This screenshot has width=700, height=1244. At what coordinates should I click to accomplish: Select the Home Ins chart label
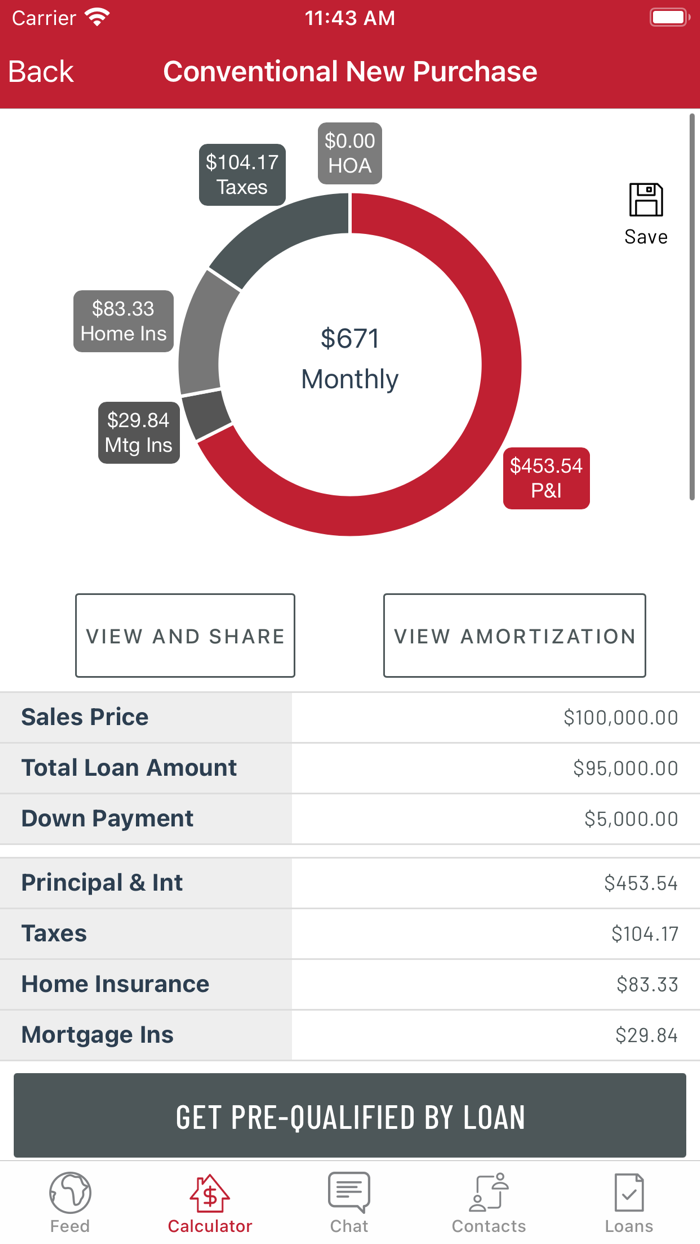point(122,321)
